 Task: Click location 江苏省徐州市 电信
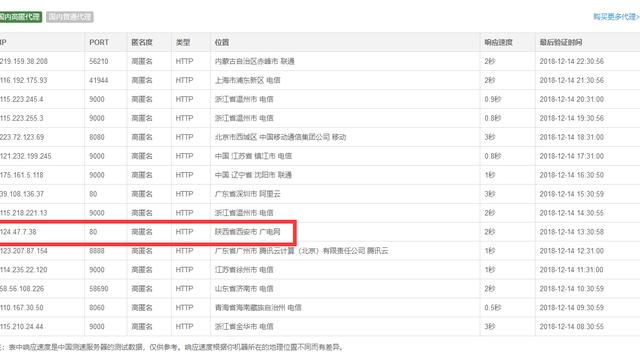[244, 270]
